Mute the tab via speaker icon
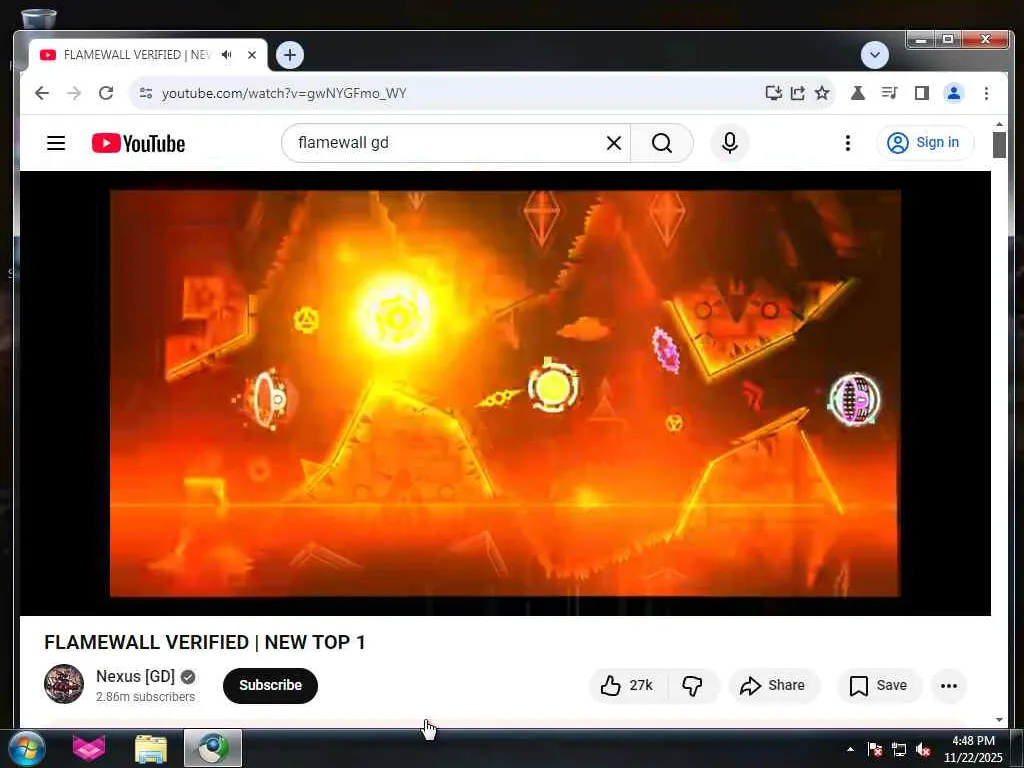 click(227, 55)
